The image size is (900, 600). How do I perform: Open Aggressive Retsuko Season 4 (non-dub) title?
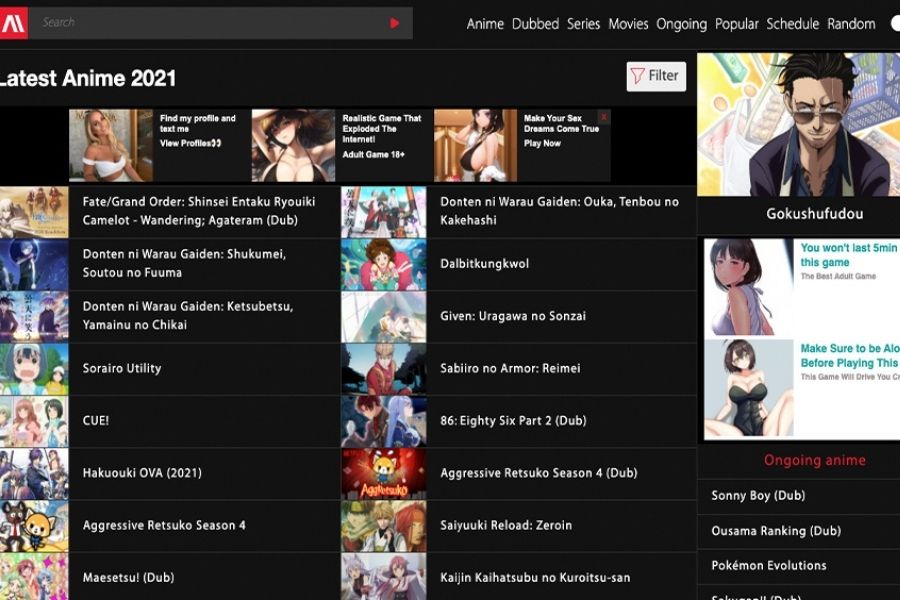pyautogui.click(x=164, y=525)
